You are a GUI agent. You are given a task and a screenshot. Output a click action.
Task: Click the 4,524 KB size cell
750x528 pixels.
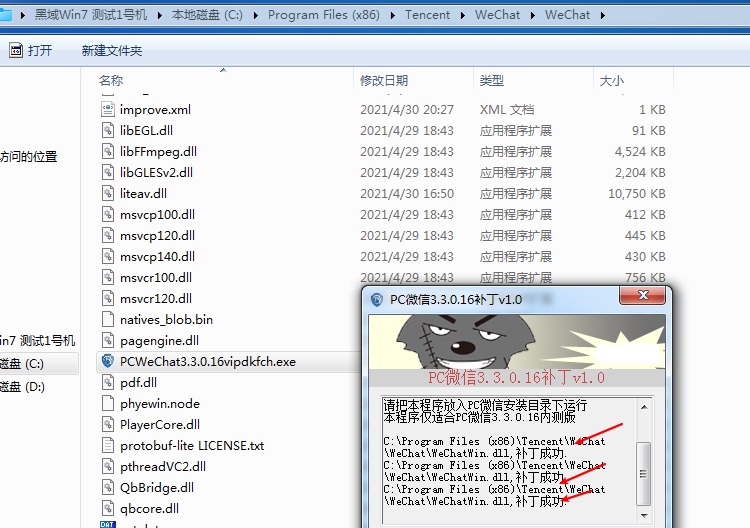point(640,152)
